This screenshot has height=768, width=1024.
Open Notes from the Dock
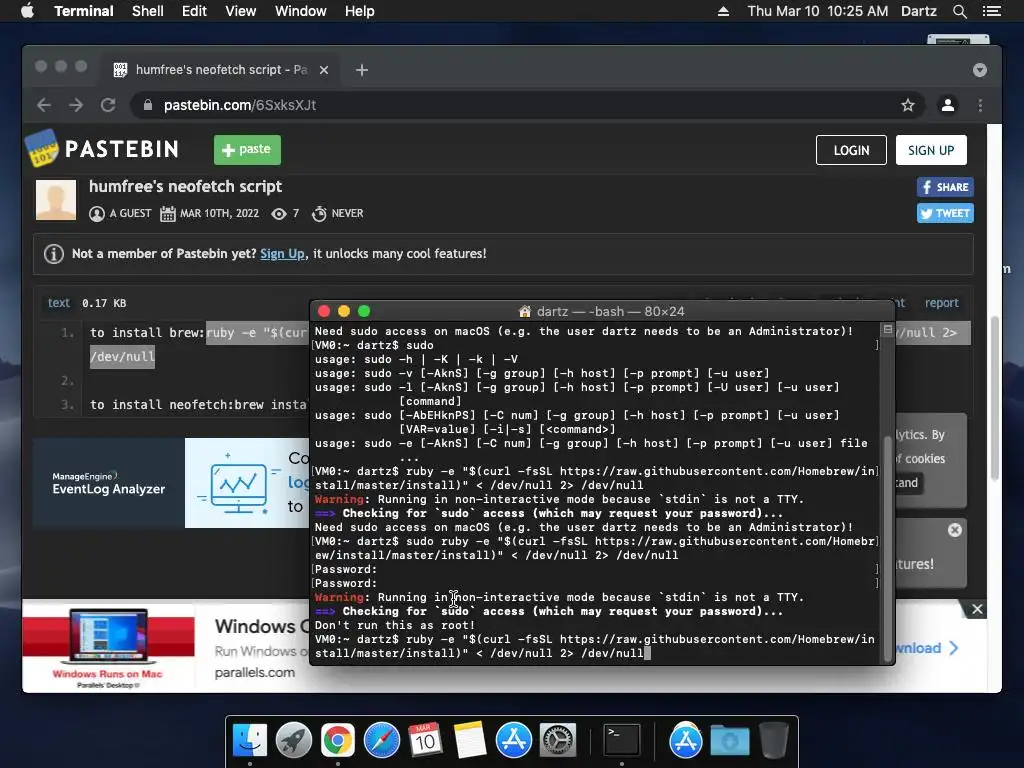[470, 741]
